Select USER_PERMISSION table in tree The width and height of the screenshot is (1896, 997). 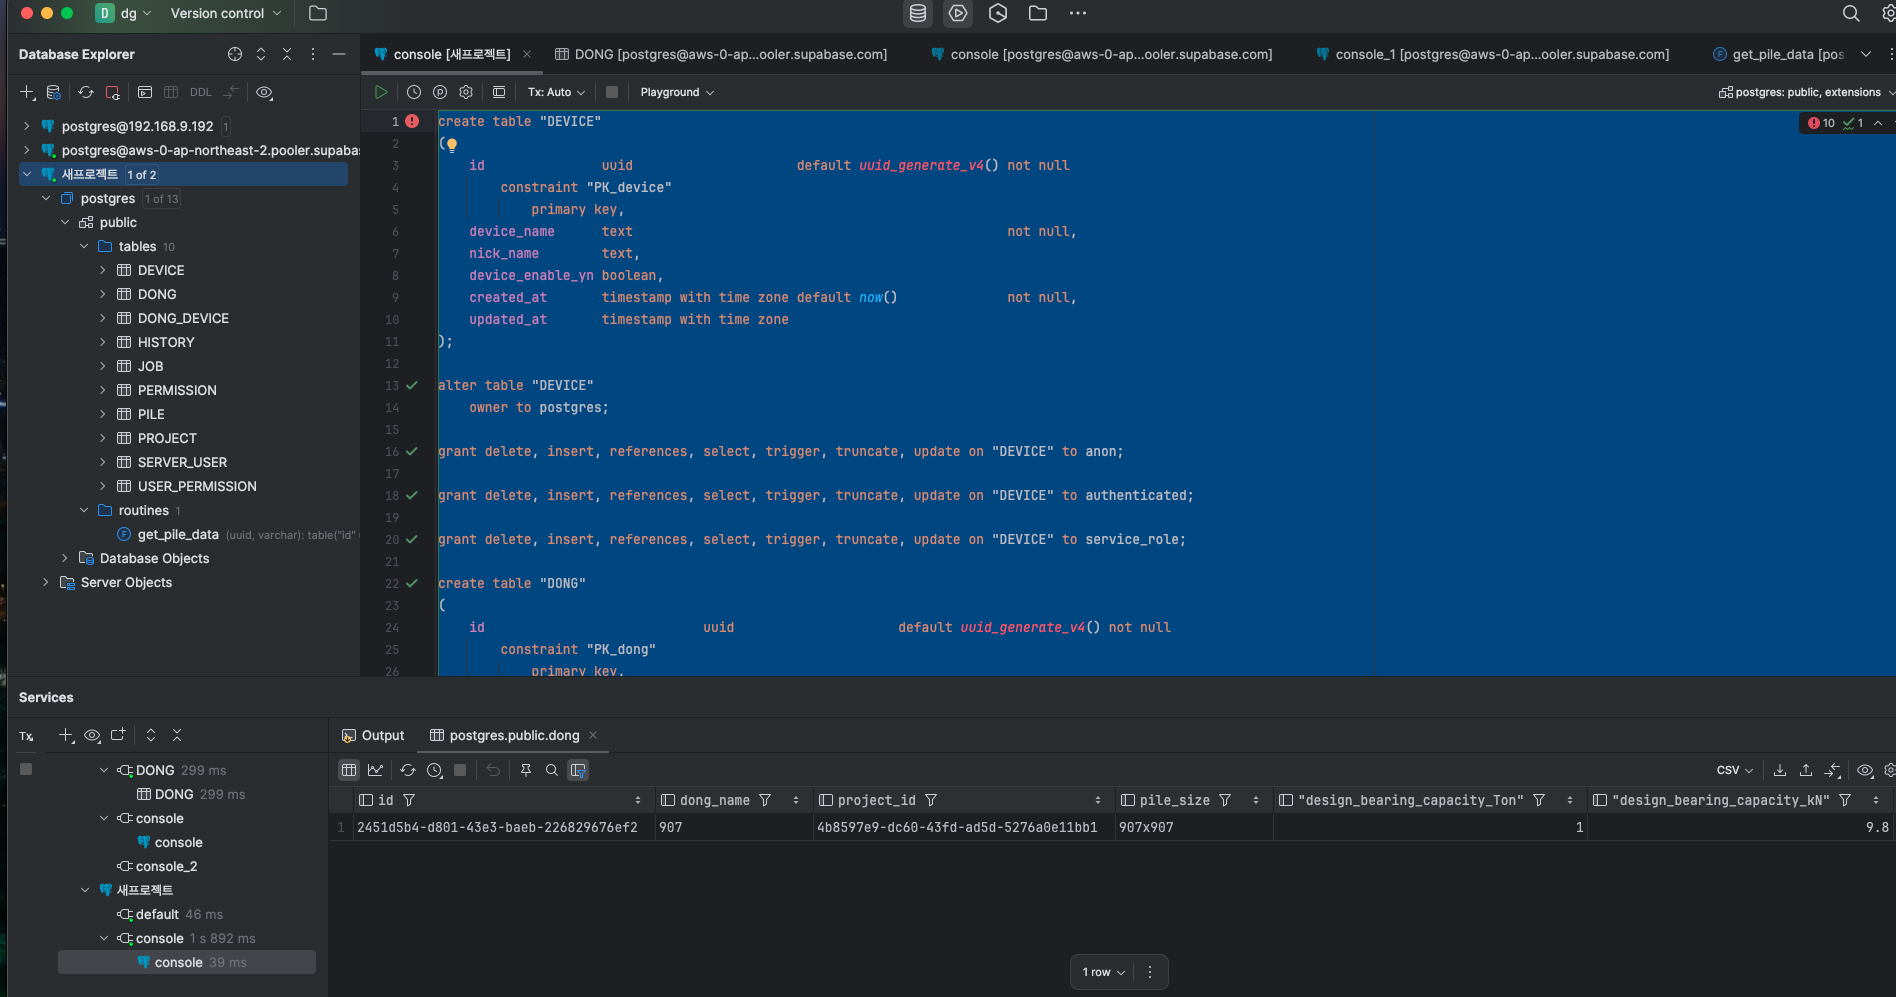coord(197,486)
